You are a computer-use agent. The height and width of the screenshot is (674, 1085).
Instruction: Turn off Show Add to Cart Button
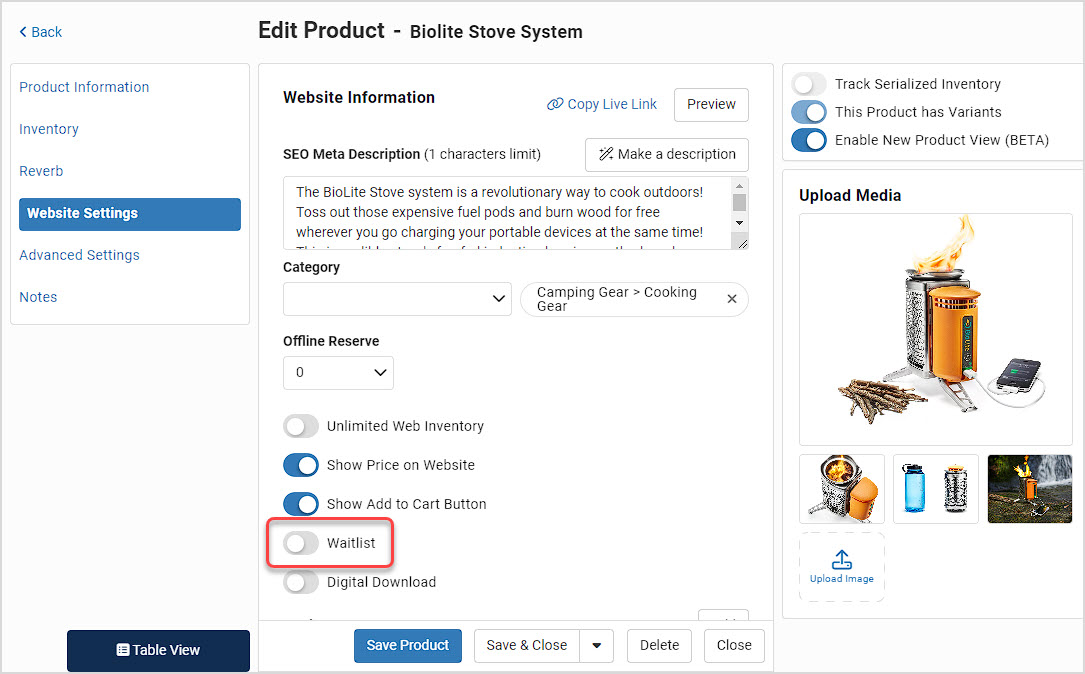[301, 504]
